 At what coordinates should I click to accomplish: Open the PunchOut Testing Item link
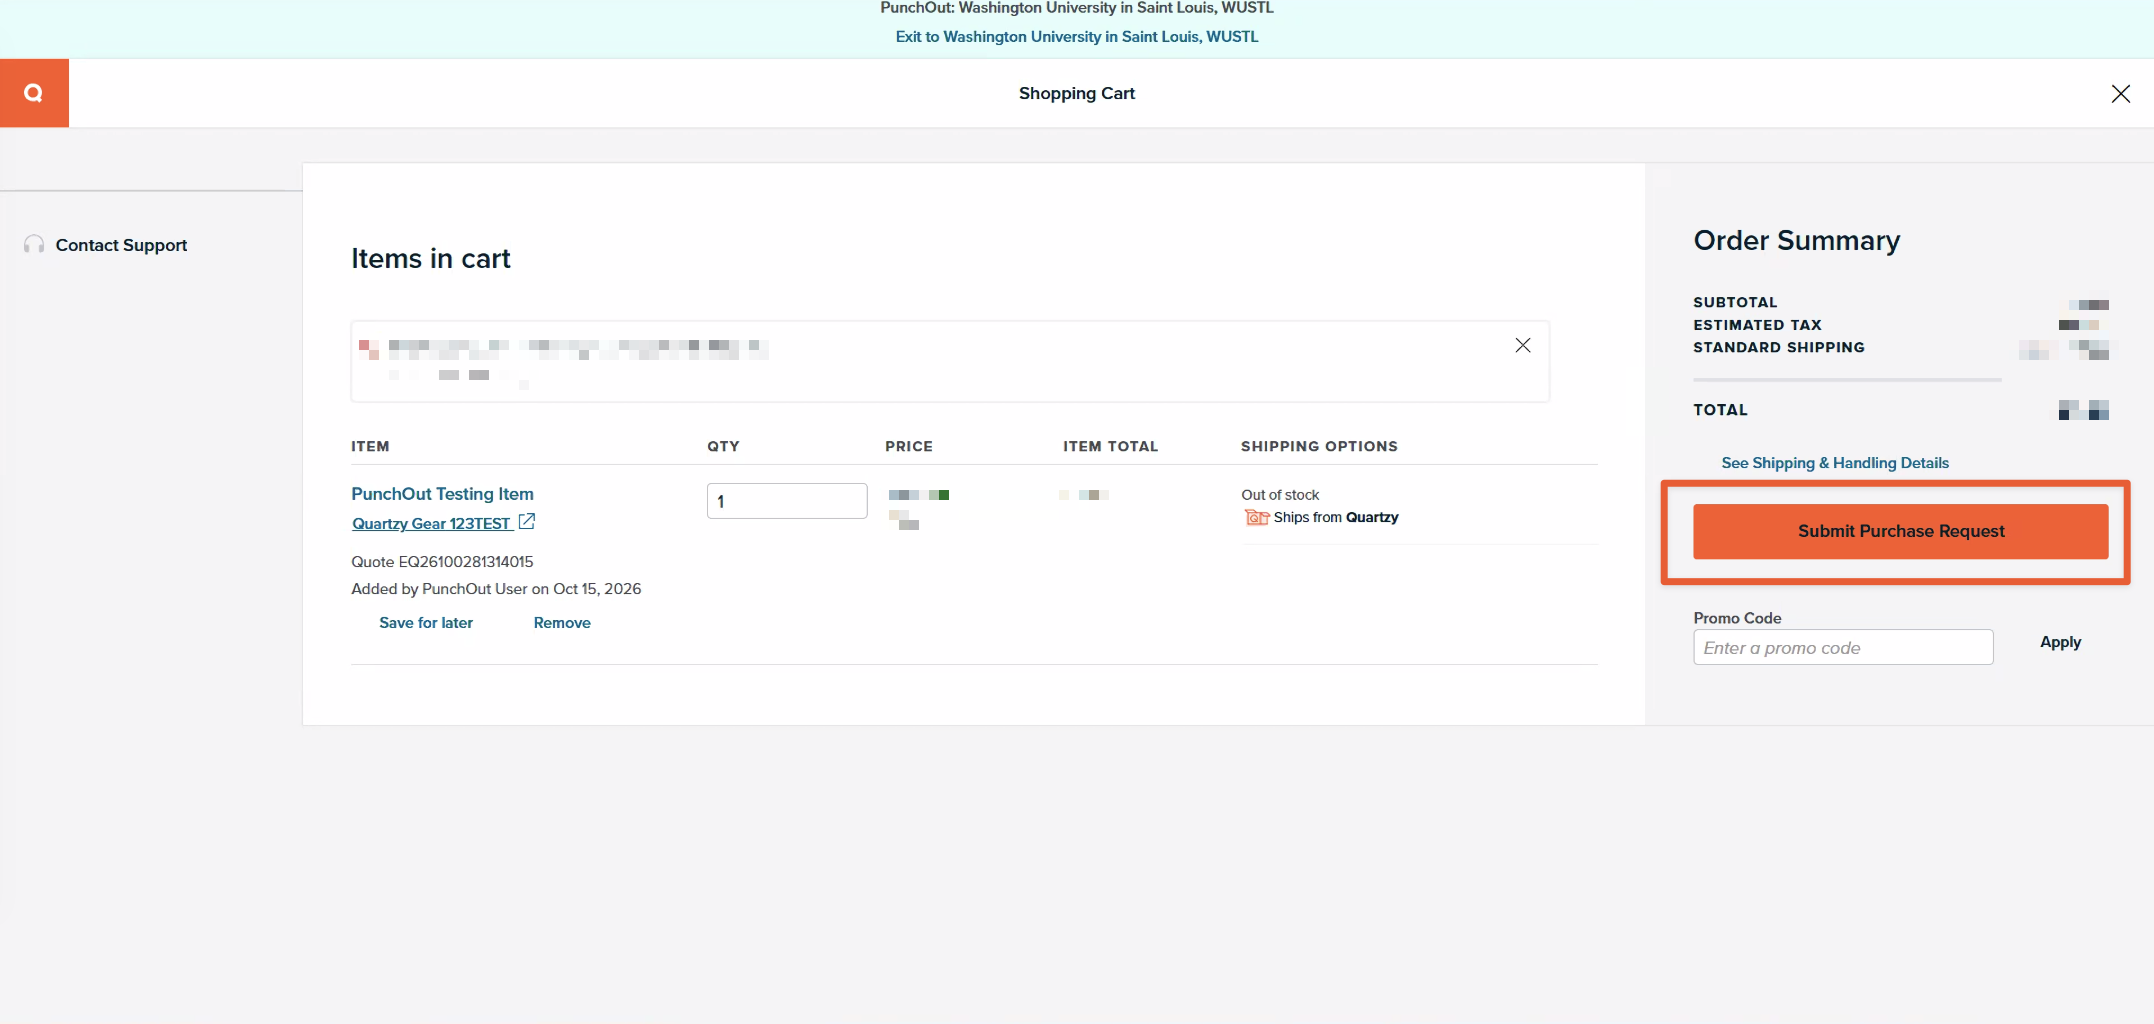(442, 494)
